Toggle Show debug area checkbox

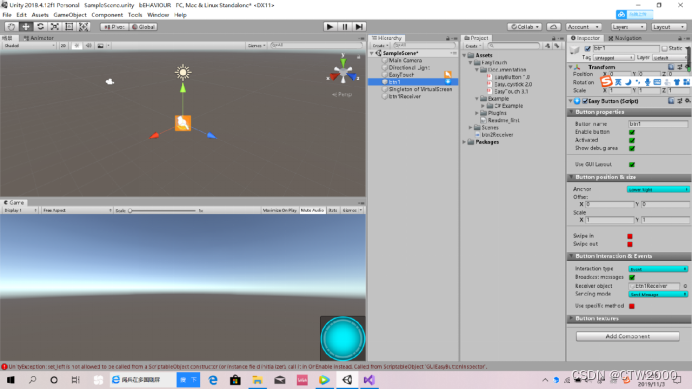(632, 149)
